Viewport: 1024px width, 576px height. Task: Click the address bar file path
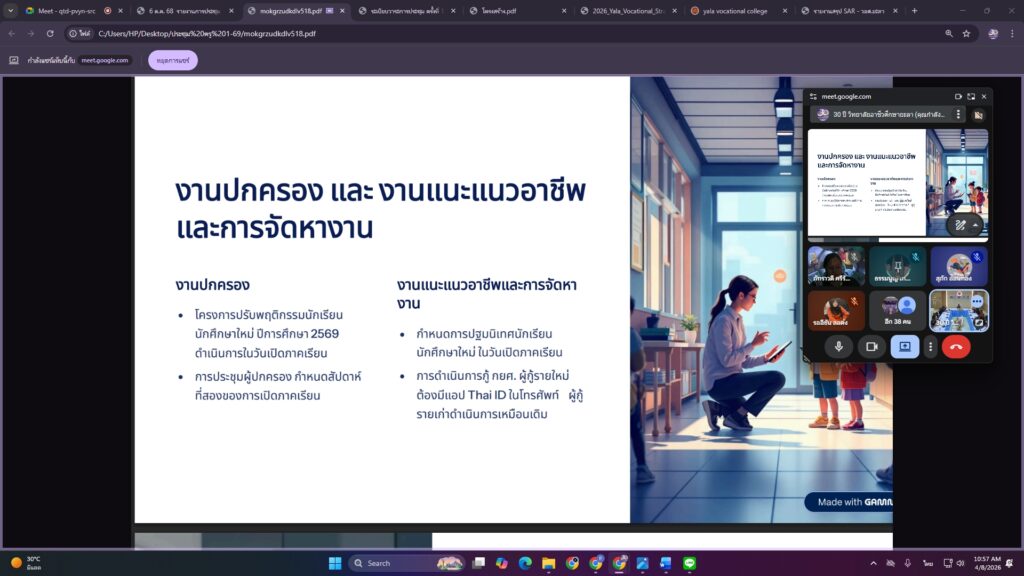[x=206, y=33]
